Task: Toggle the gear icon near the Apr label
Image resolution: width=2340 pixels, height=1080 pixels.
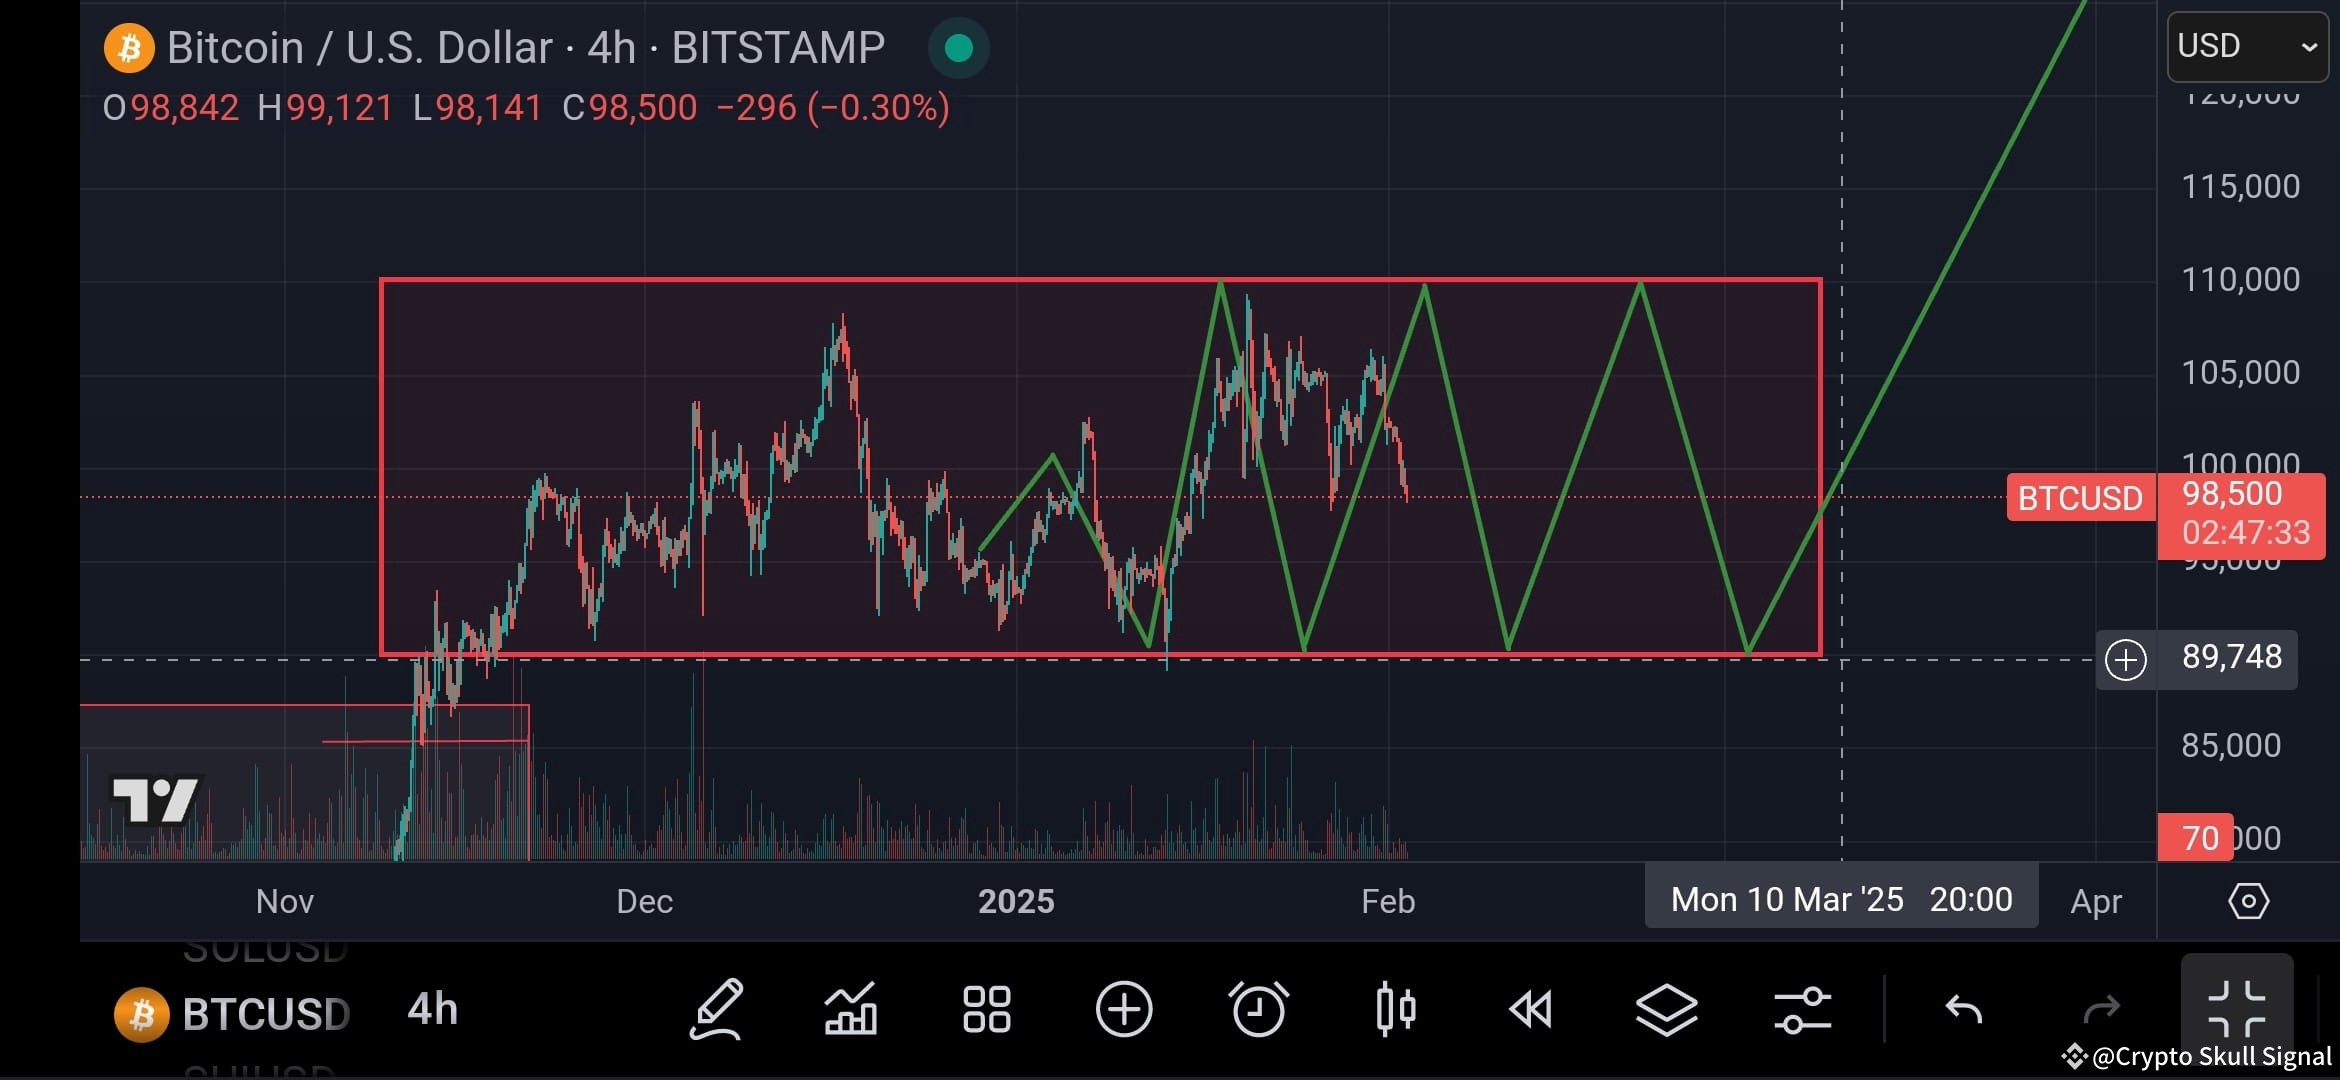Action: coord(2250,900)
